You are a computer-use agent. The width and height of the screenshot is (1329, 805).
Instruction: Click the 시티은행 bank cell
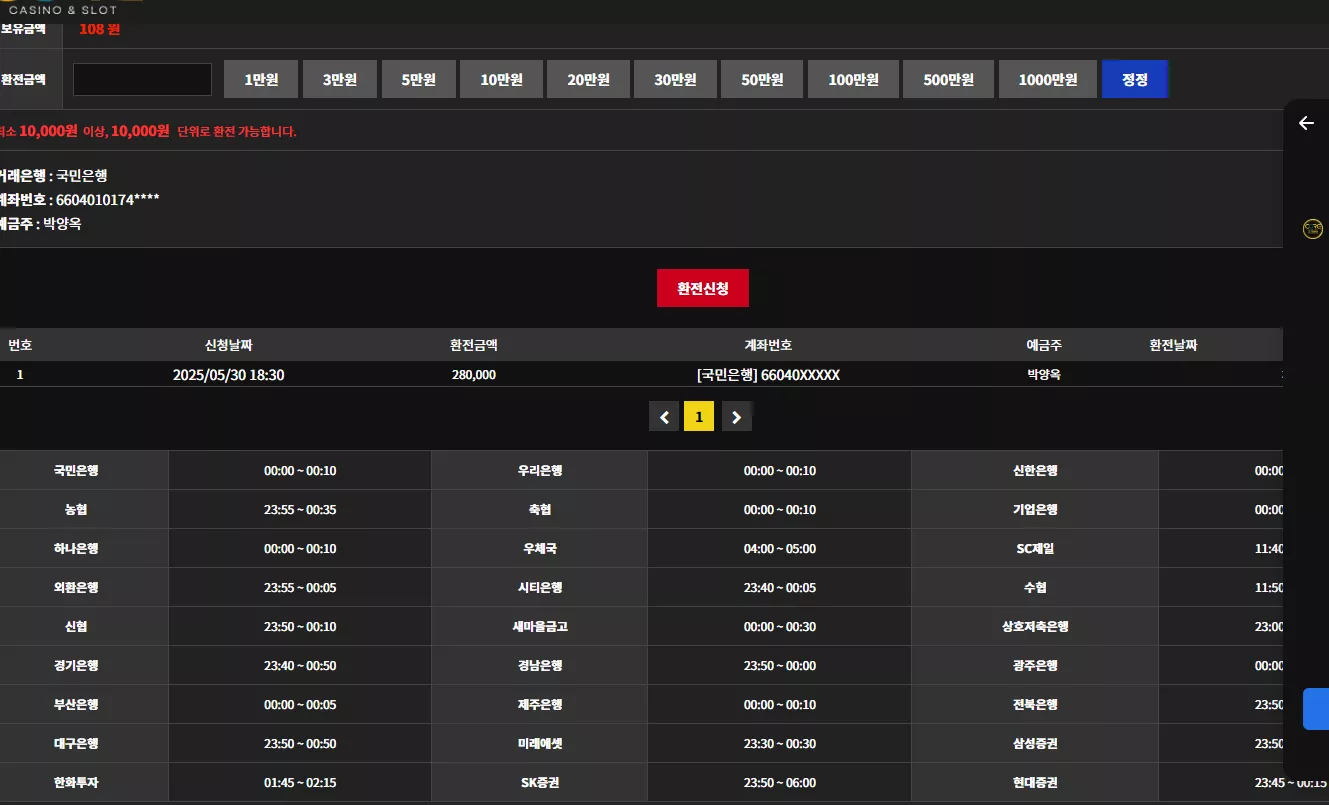[540, 588]
